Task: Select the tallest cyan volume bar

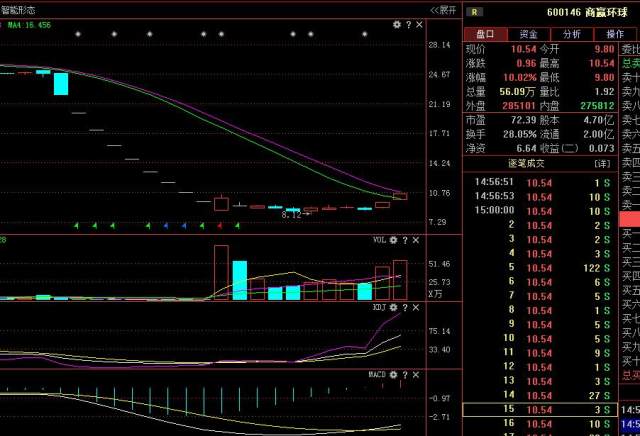Action: click(240, 280)
